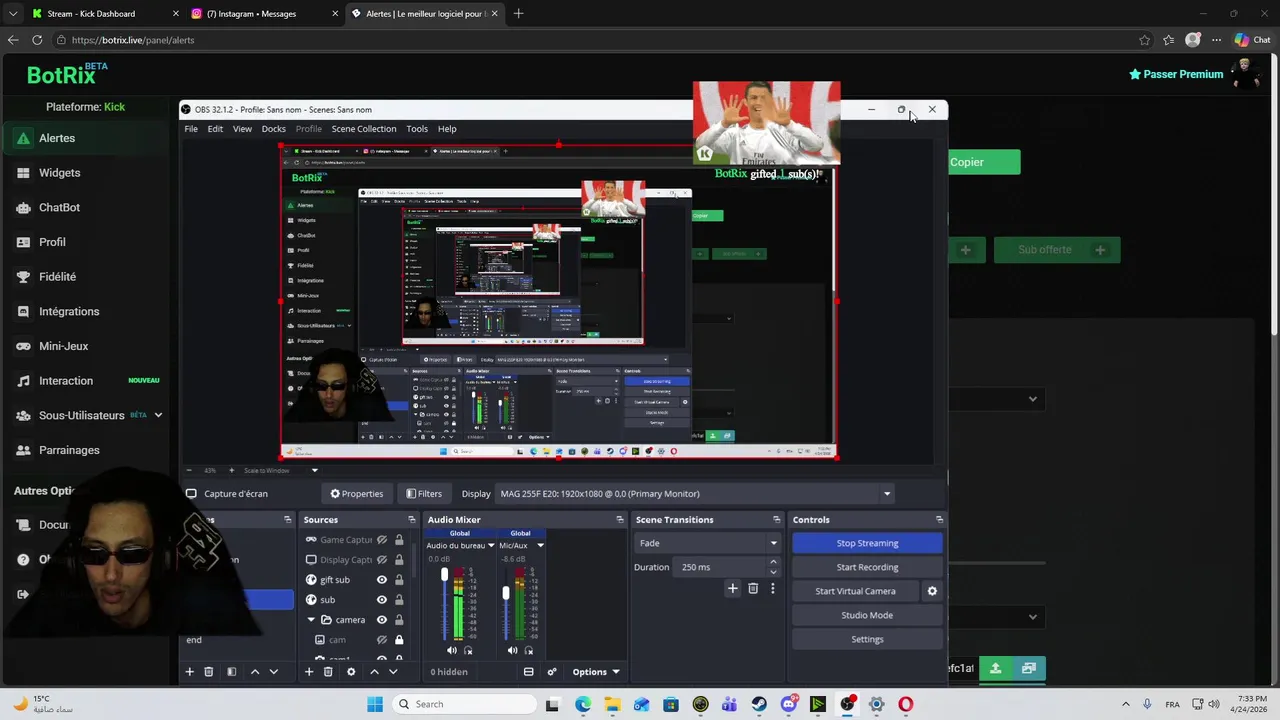Open Mini-Jeux in the BotRix sidebar
The image size is (1280, 720).
[64, 346]
